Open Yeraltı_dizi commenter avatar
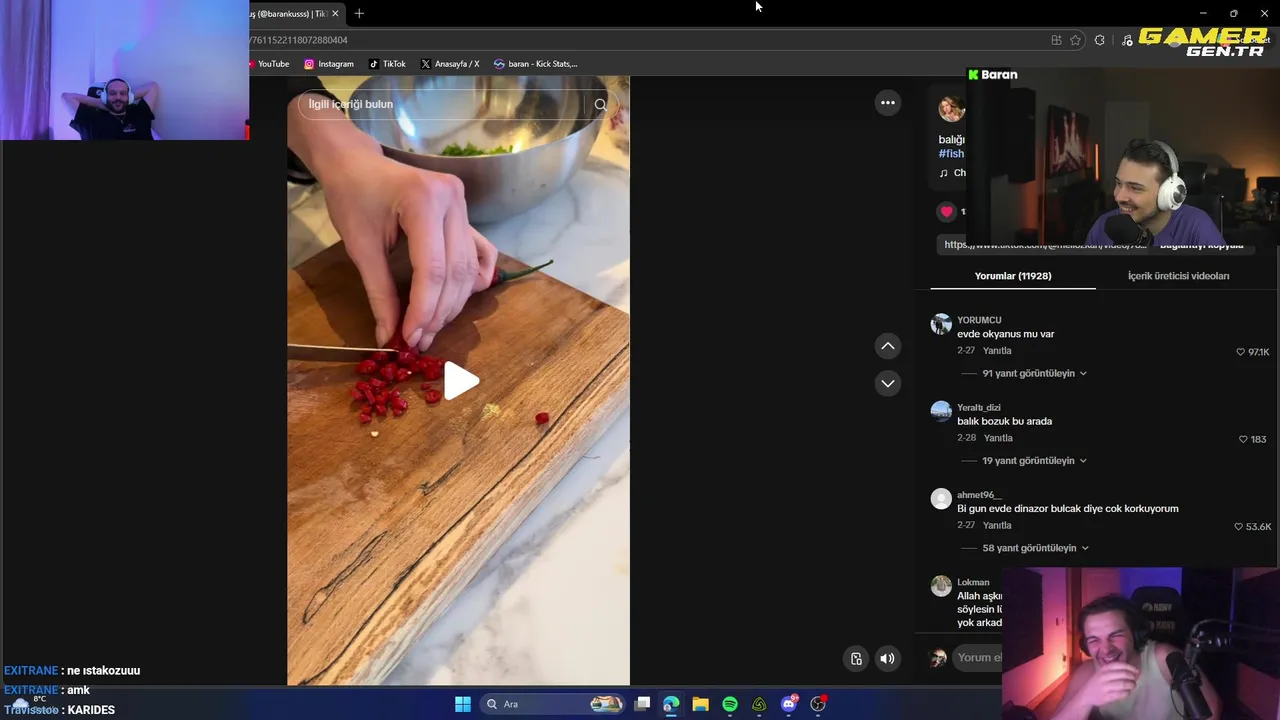 point(941,411)
